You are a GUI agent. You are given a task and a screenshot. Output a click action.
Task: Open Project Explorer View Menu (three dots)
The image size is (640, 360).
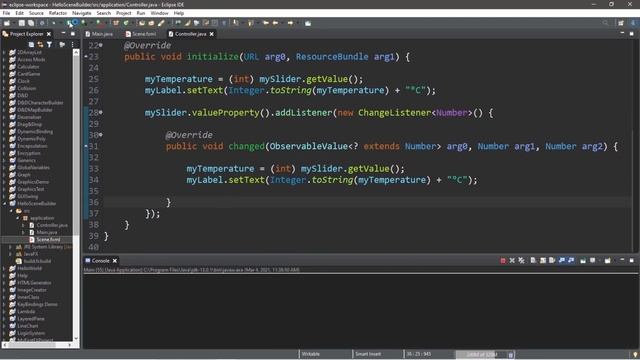click(73, 44)
